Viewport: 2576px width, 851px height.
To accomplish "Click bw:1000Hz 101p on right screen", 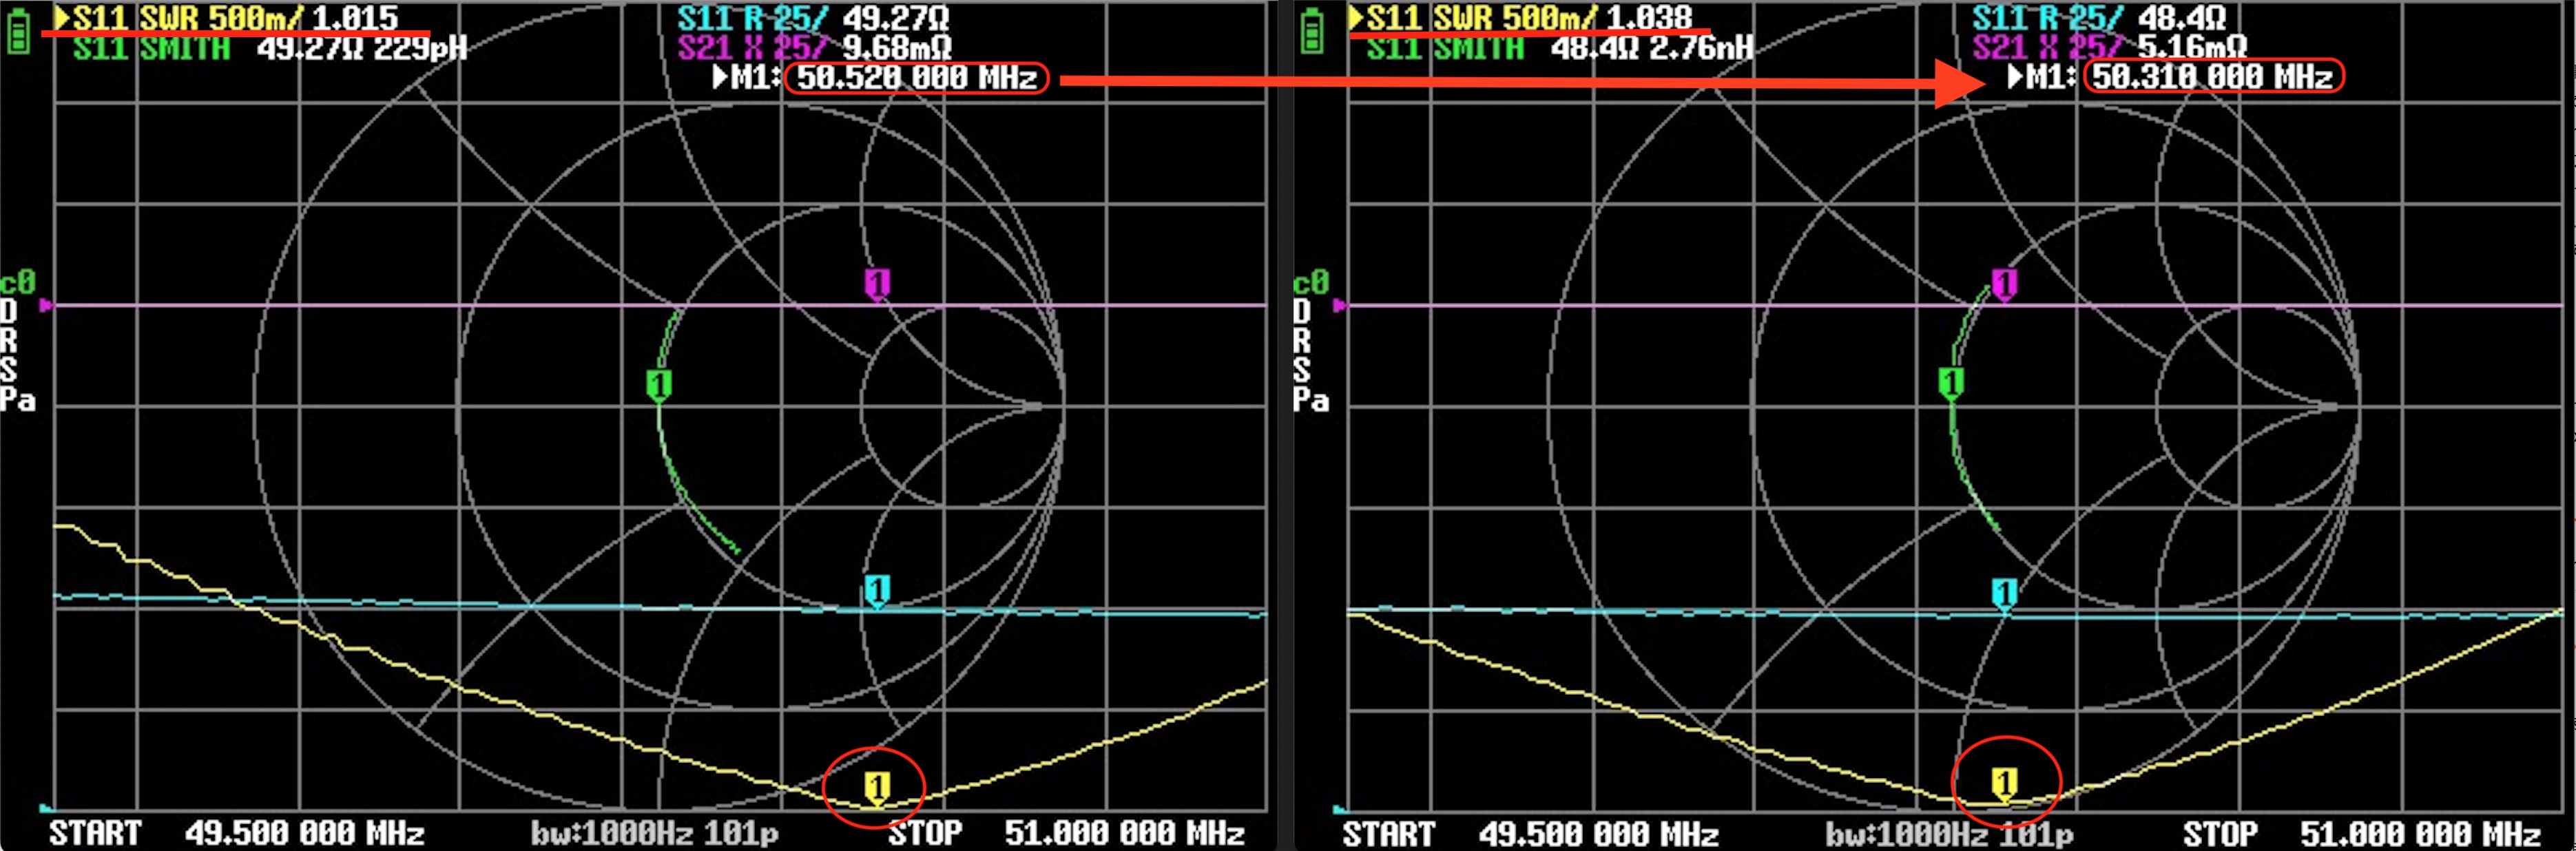I will coord(1949,833).
